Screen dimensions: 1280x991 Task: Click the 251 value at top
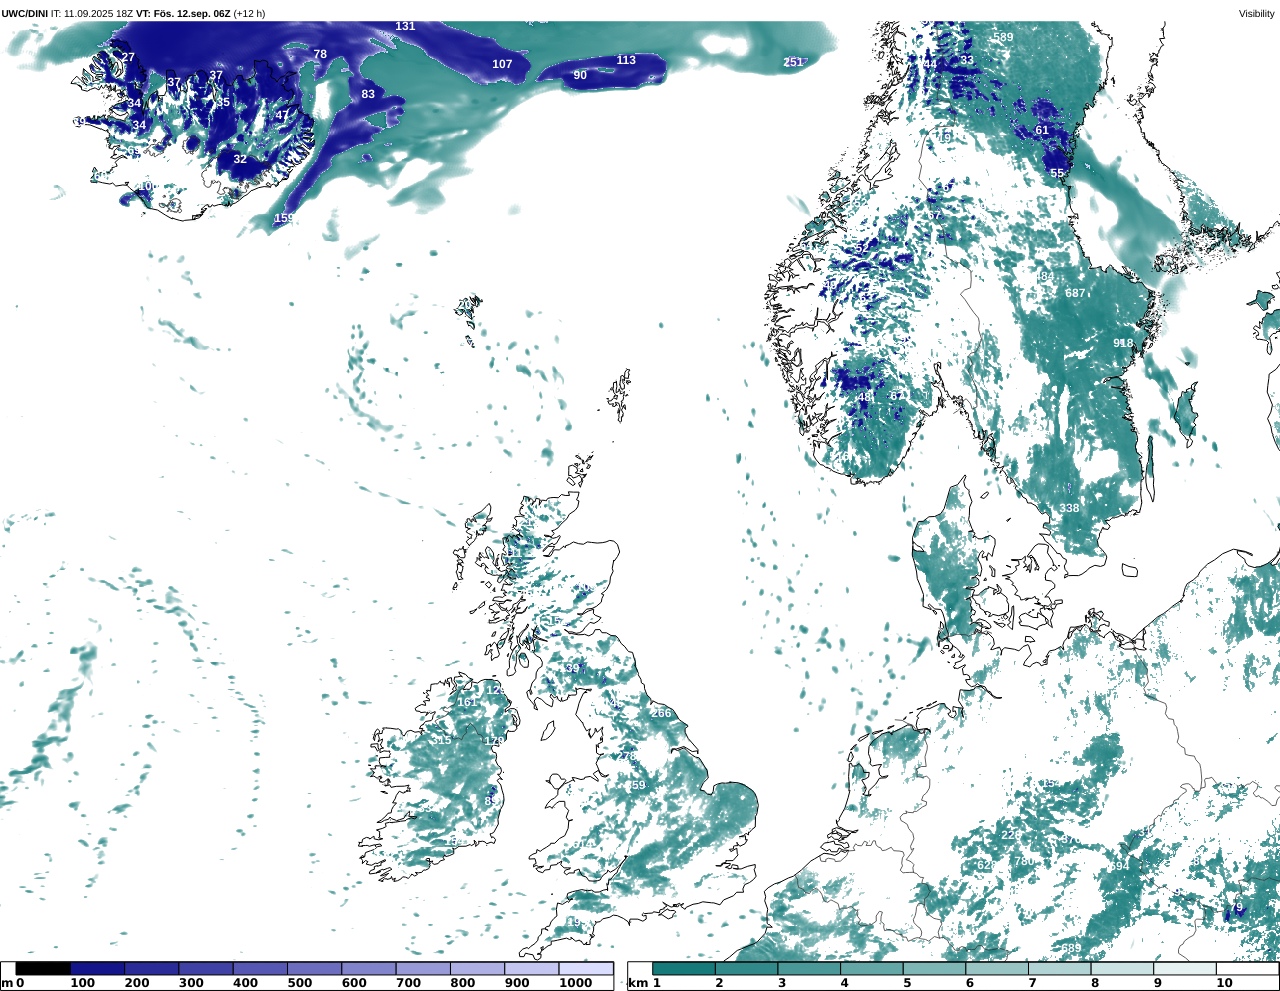click(x=793, y=62)
